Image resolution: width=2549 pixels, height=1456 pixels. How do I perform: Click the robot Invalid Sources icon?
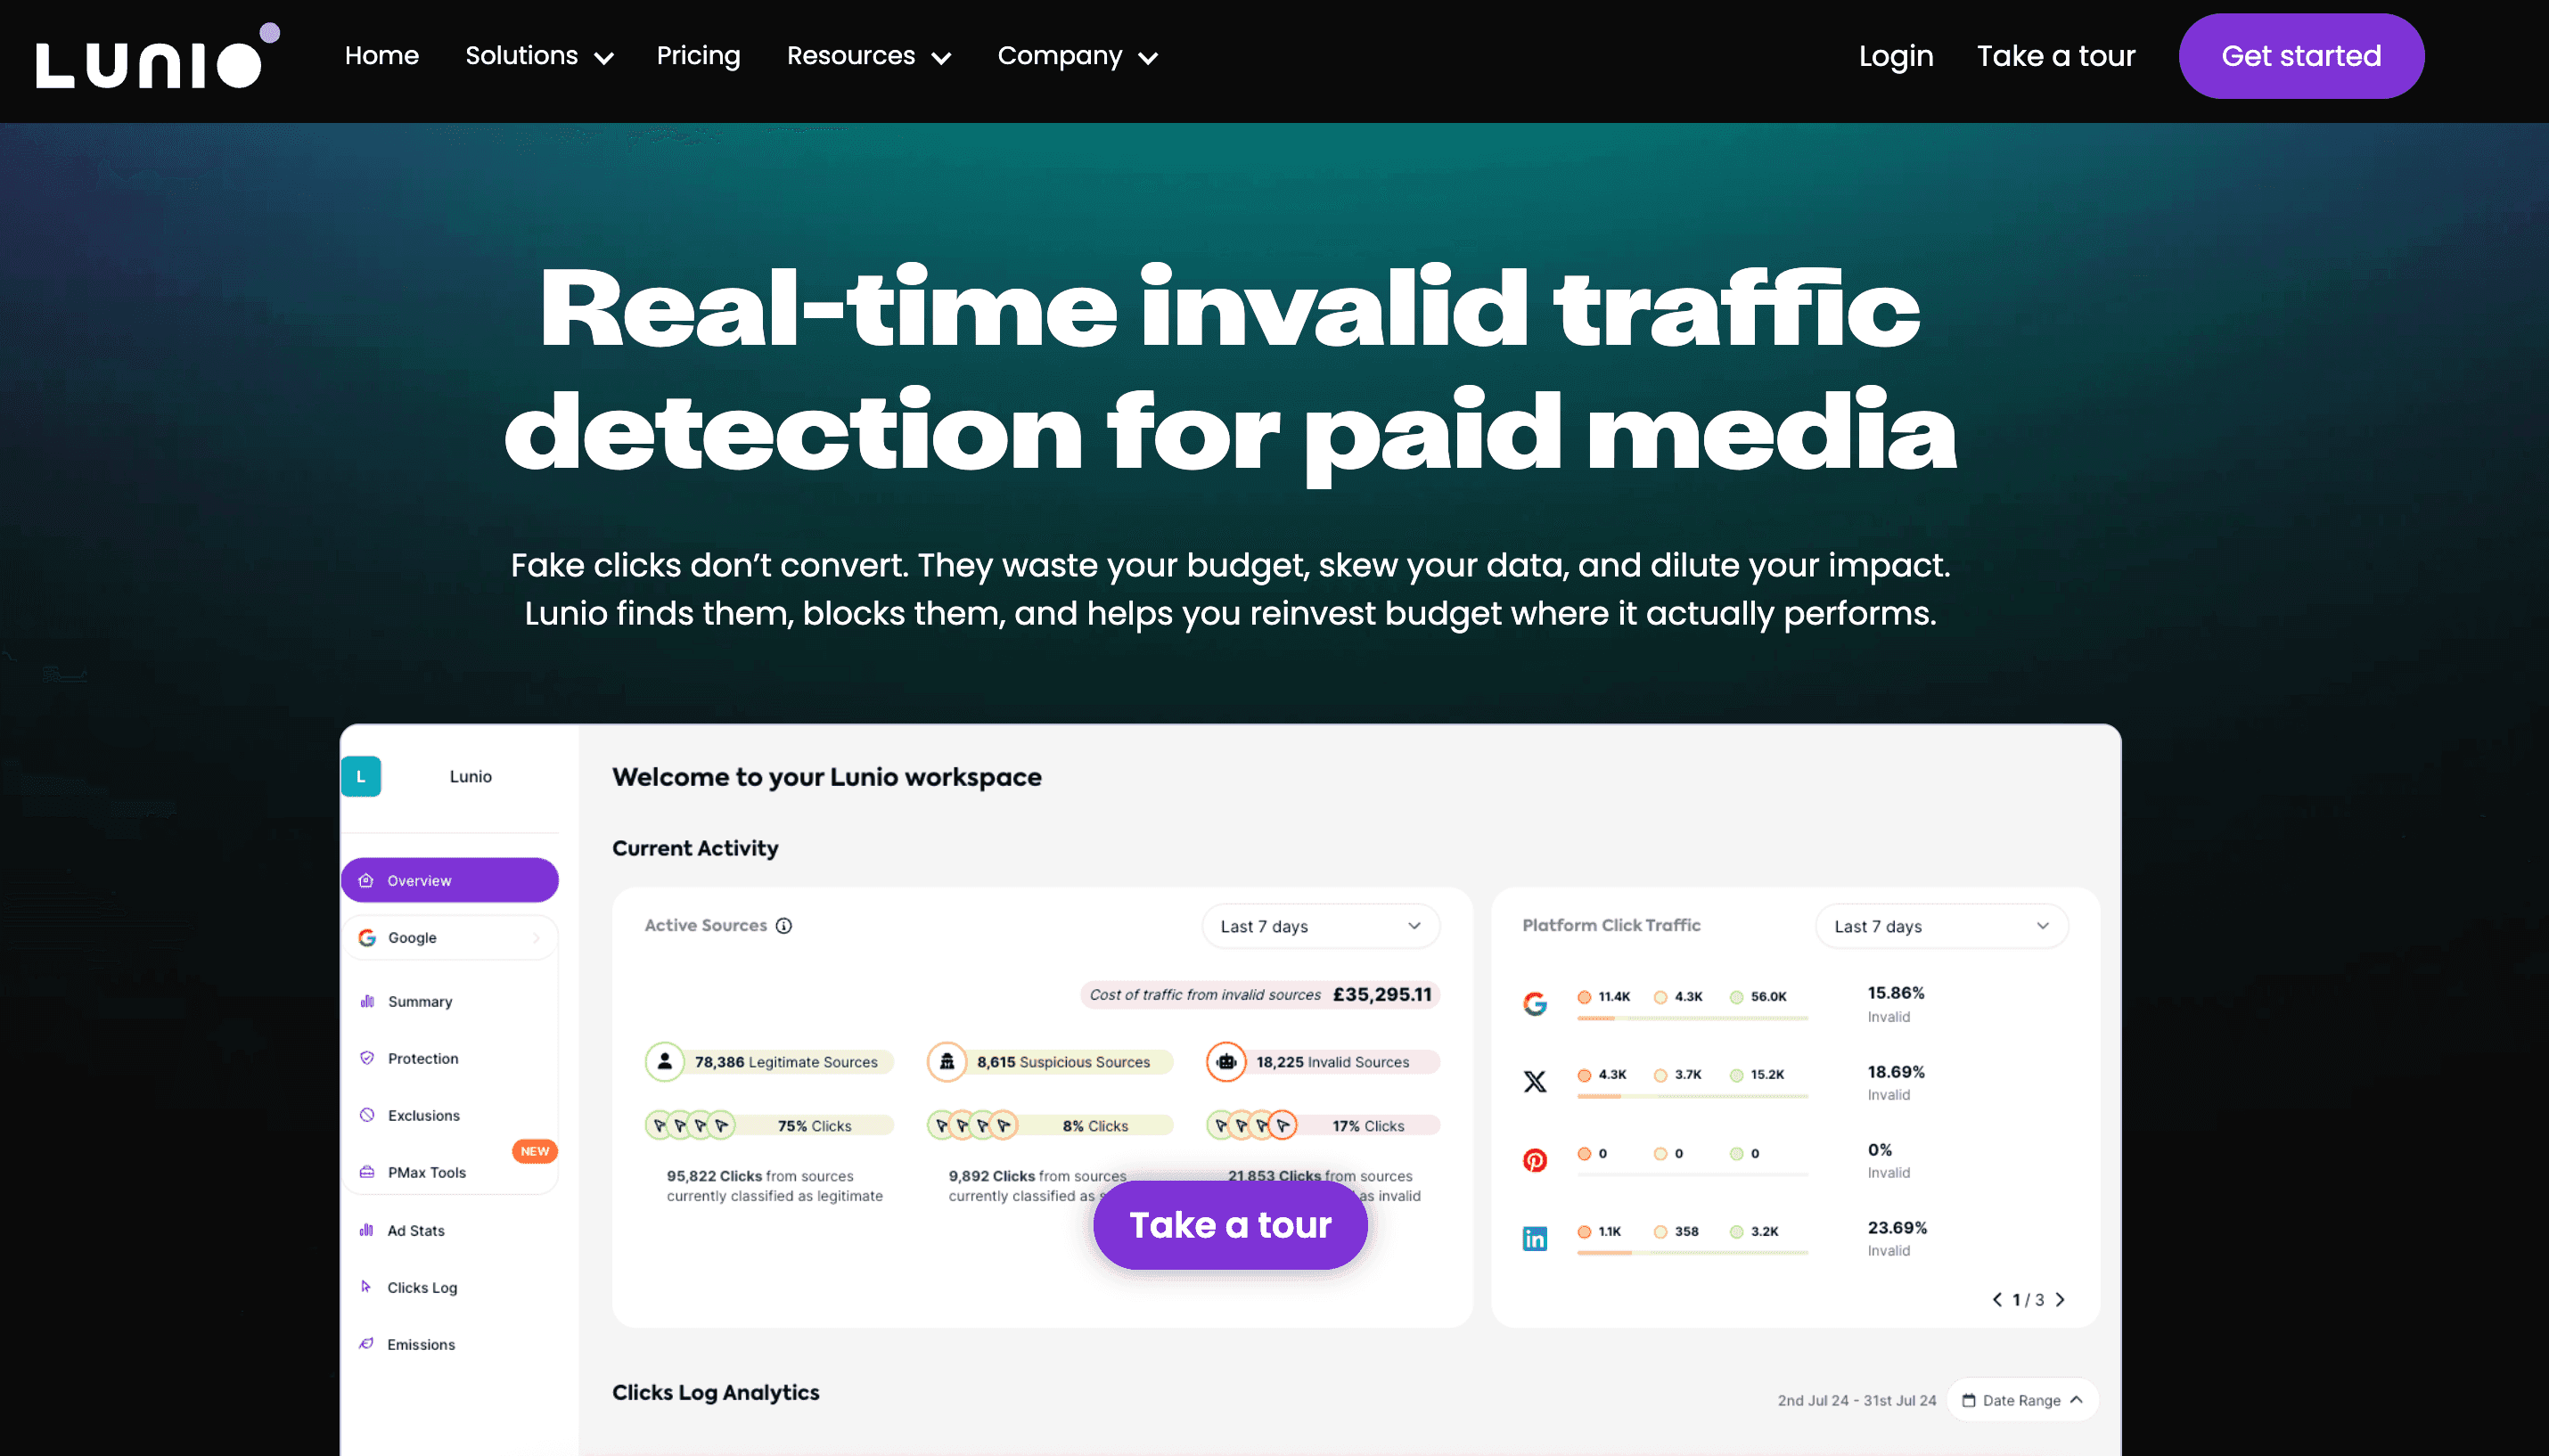[x=1226, y=1061]
